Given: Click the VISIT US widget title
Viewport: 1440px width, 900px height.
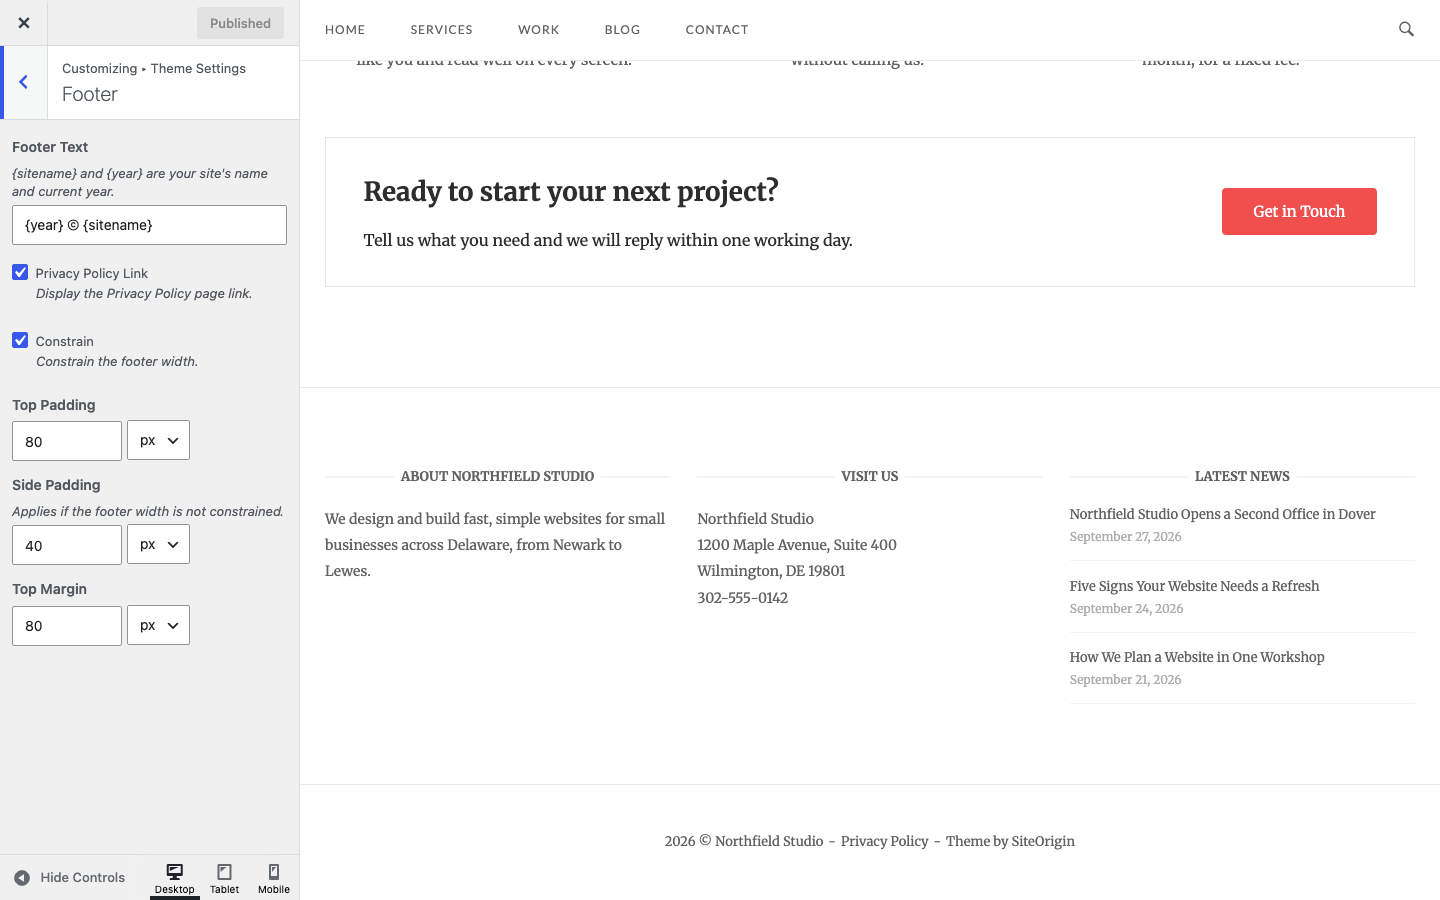Looking at the screenshot, I should click(870, 476).
